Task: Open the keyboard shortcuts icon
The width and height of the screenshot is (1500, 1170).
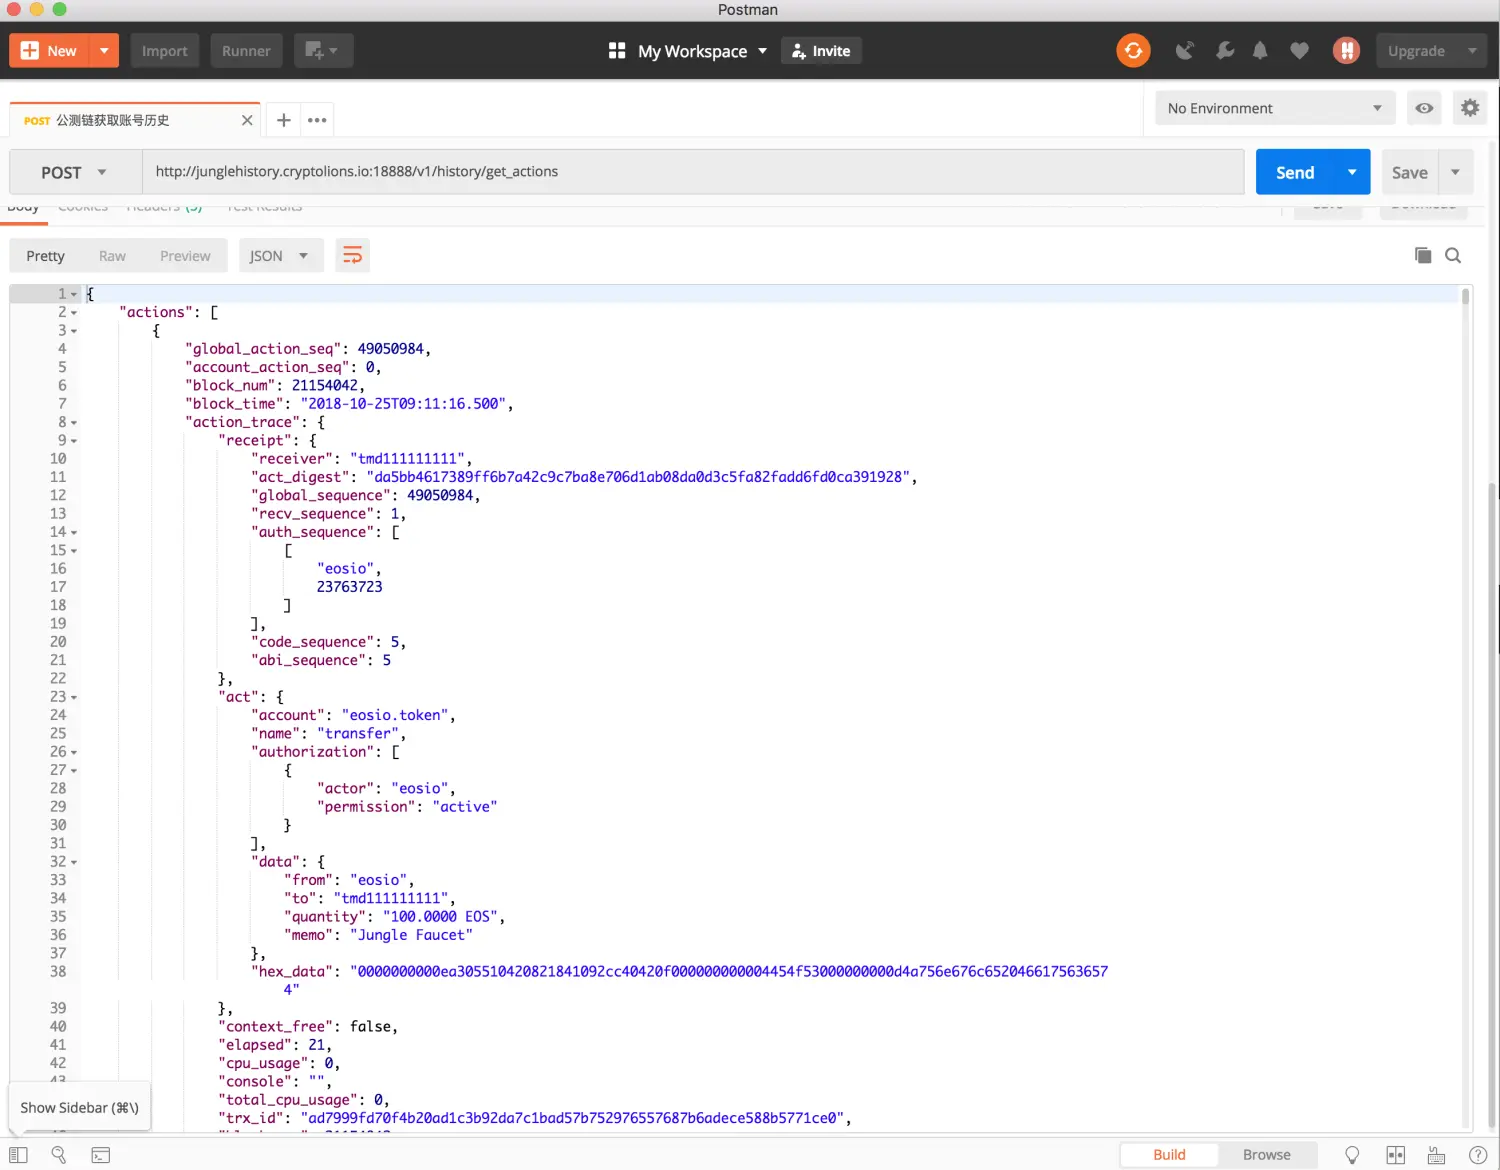Action: [x=1436, y=1155]
